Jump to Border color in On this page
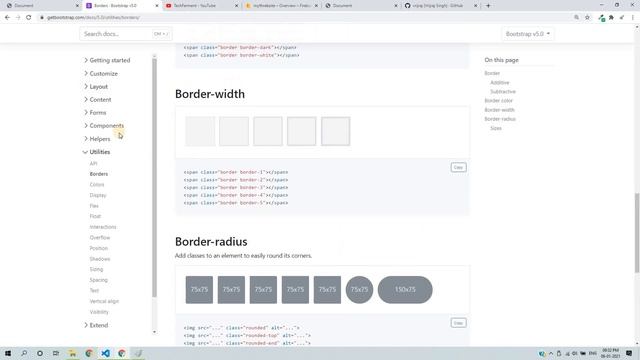The width and height of the screenshot is (640, 360). point(498,100)
